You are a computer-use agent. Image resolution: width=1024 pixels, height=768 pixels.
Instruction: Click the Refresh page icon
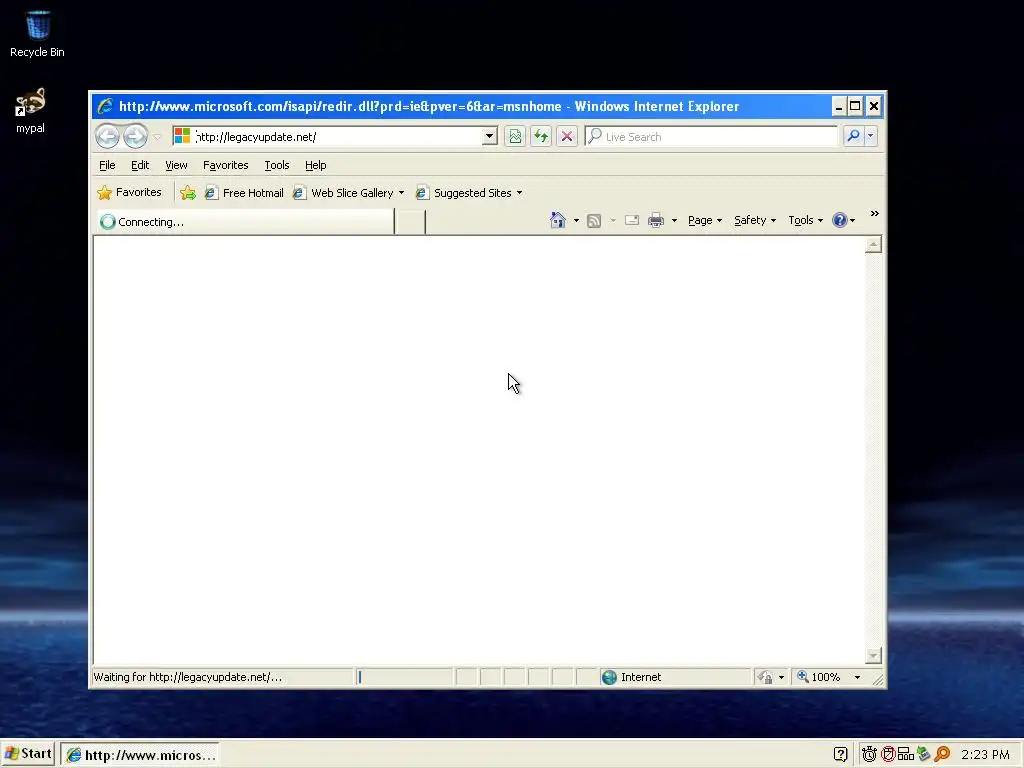541,136
